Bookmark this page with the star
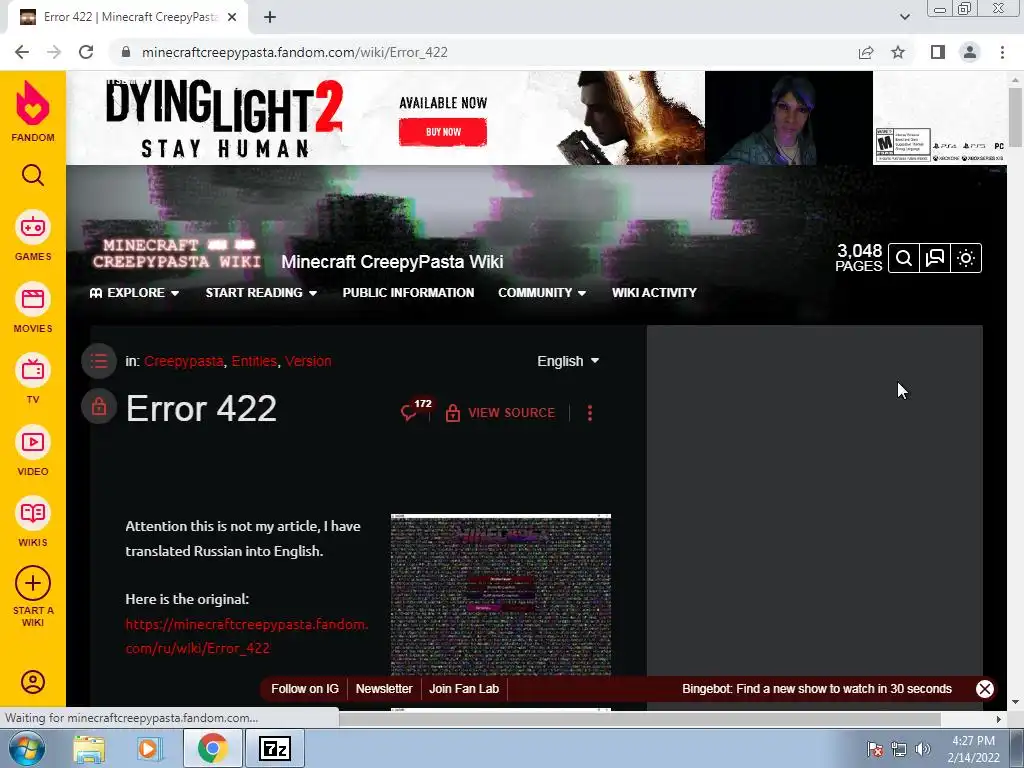1024x768 pixels. (x=898, y=52)
